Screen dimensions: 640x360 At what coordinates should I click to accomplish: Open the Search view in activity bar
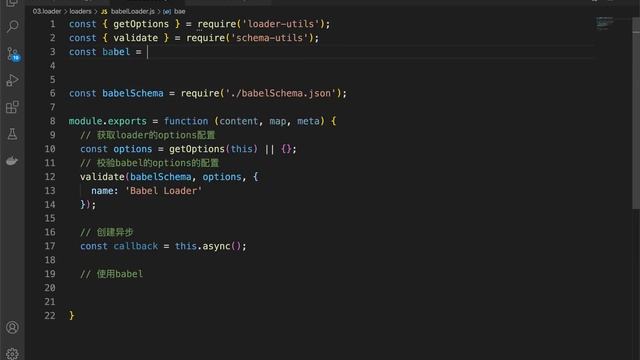[x=12, y=27]
